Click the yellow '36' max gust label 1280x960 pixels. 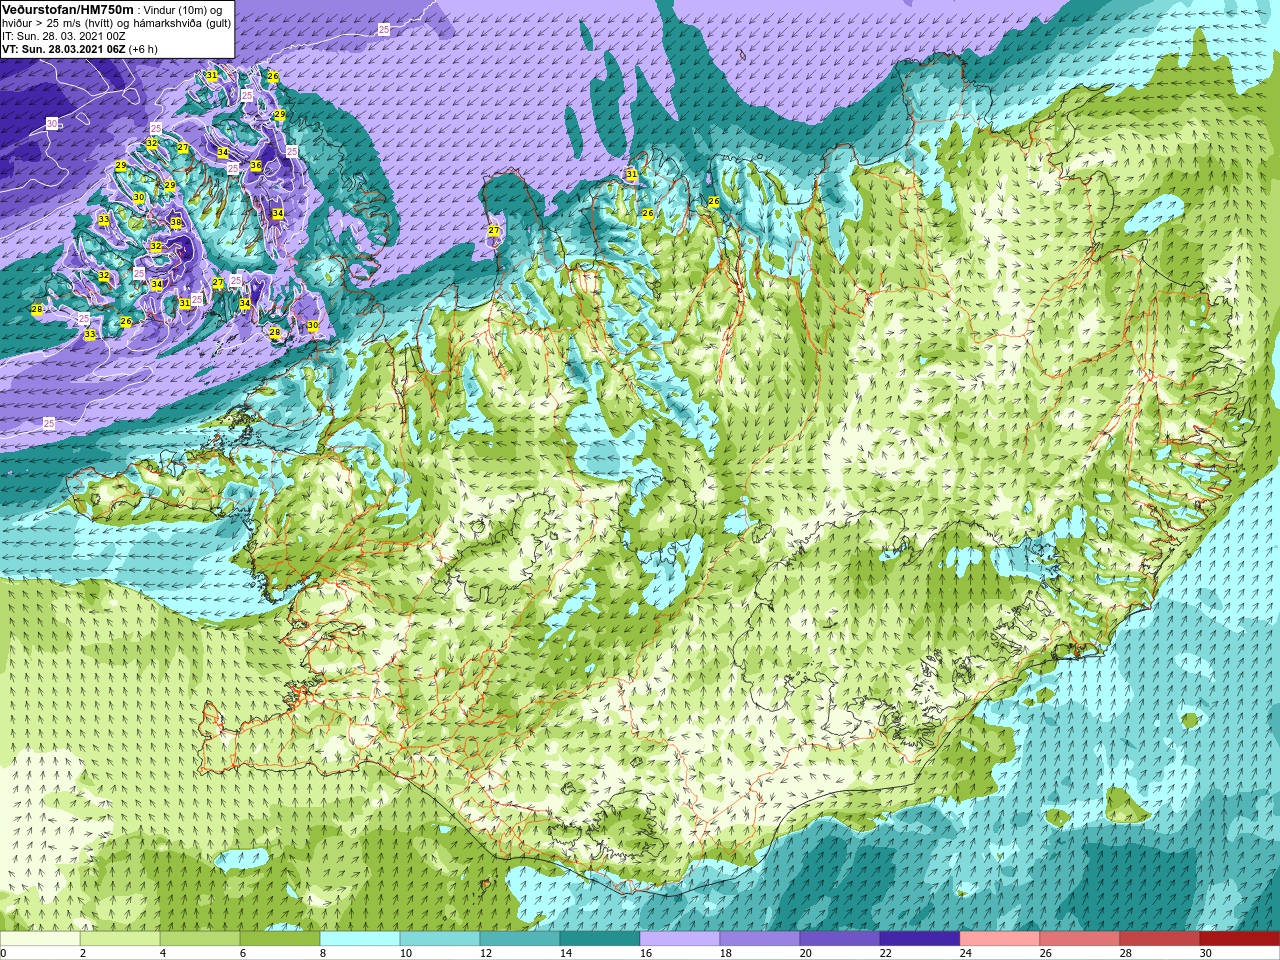(x=256, y=165)
